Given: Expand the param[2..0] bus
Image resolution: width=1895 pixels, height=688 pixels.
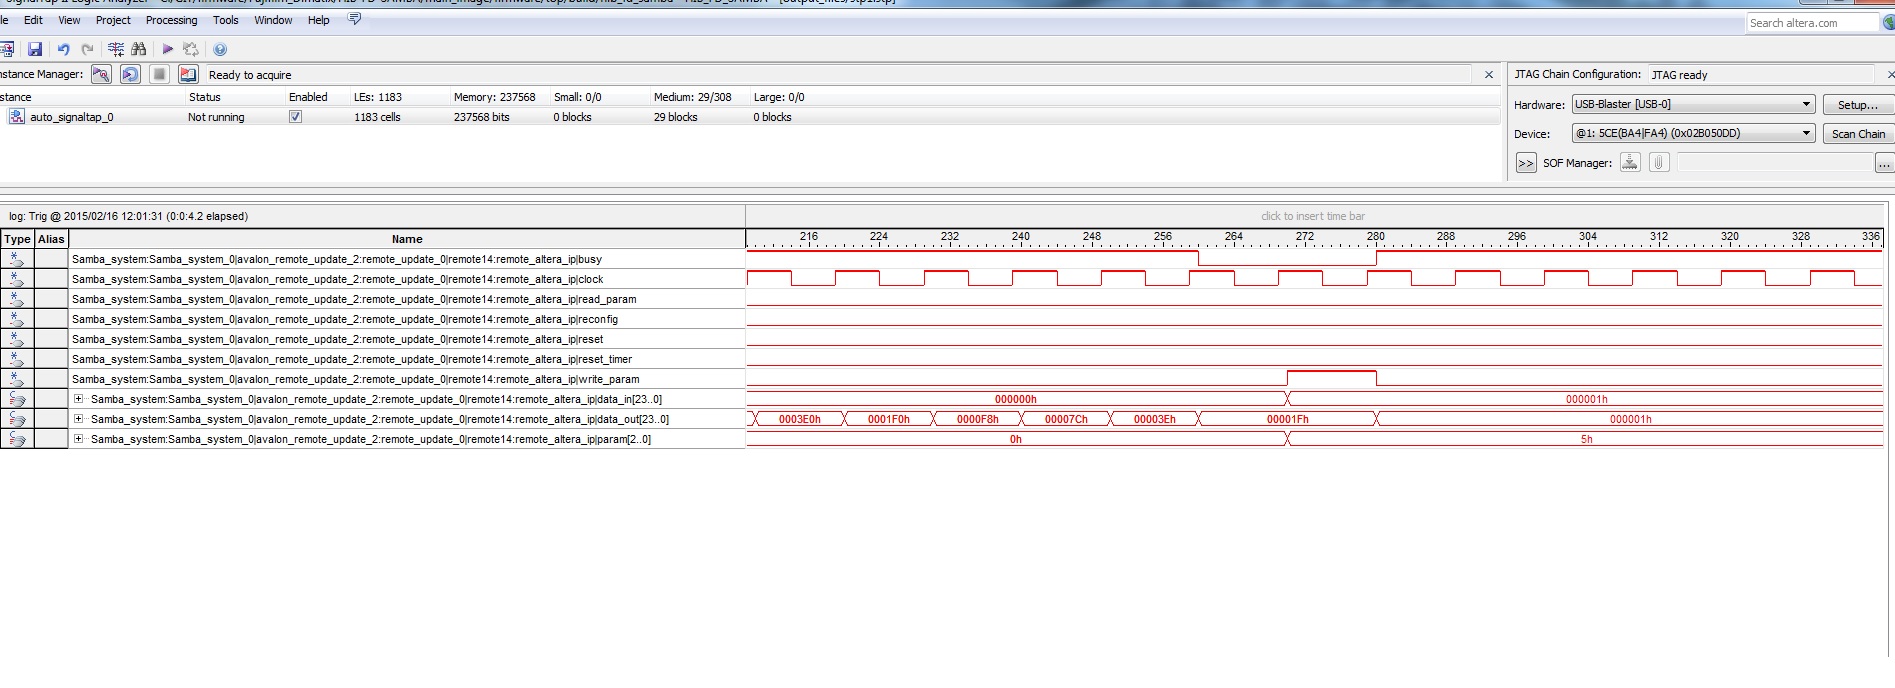Looking at the screenshot, I should coord(78,439).
